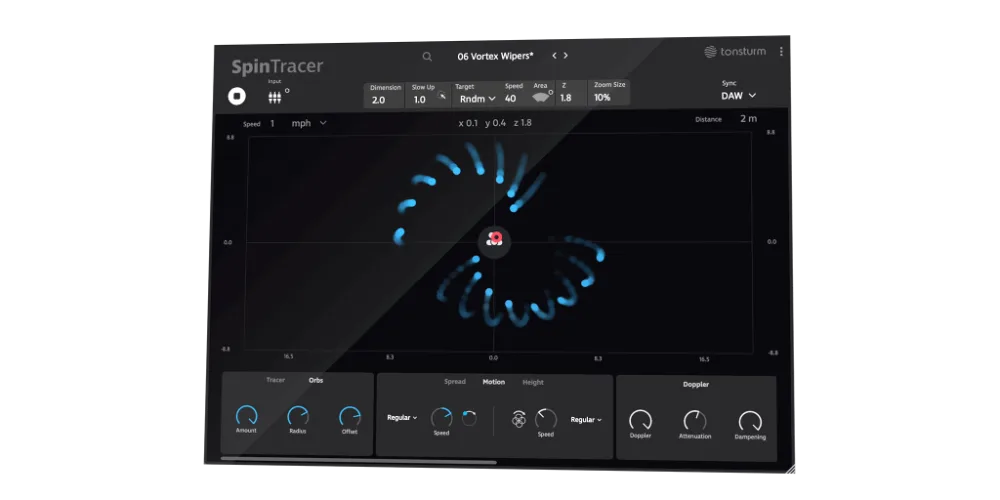Open the right Regular mode dropdown
The height and width of the screenshot is (500, 1000).
click(x=586, y=420)
